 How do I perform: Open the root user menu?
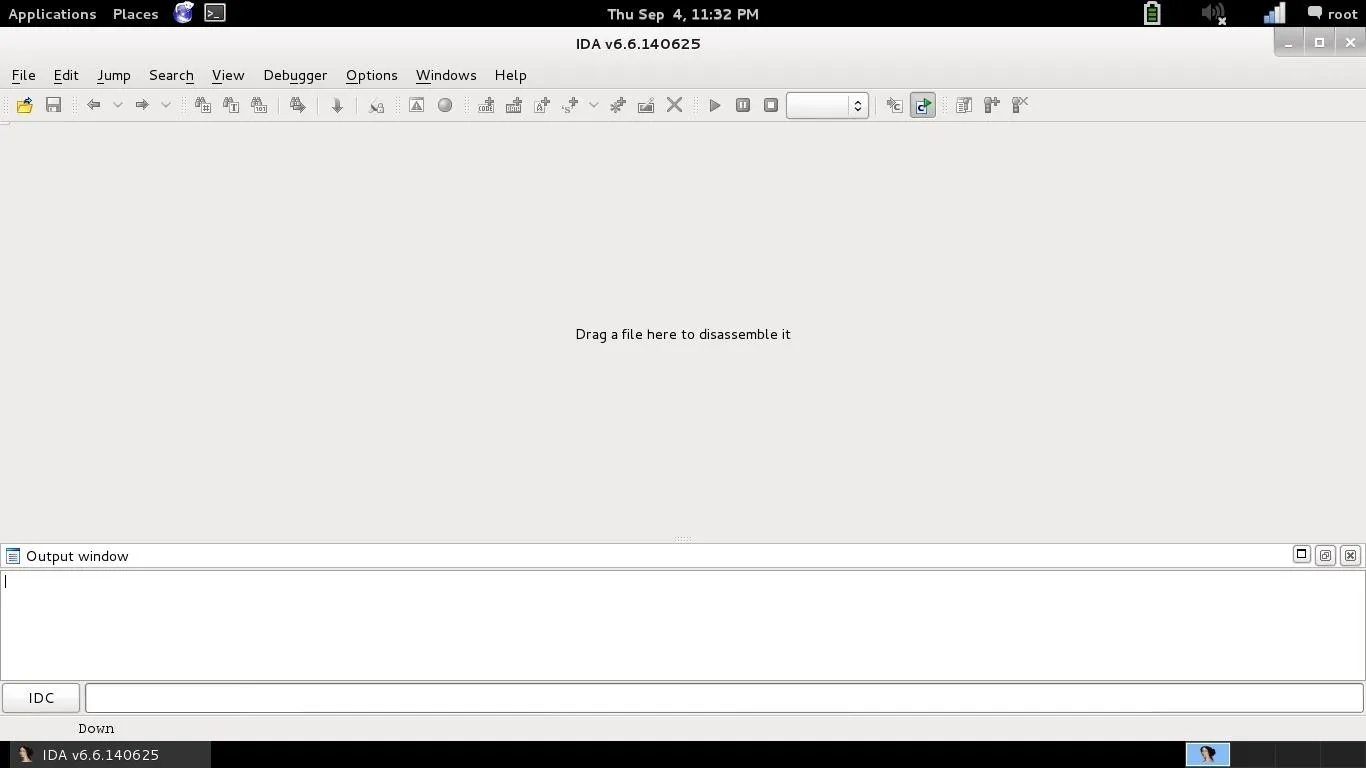pyautogui.click(x=1333, y=14)
